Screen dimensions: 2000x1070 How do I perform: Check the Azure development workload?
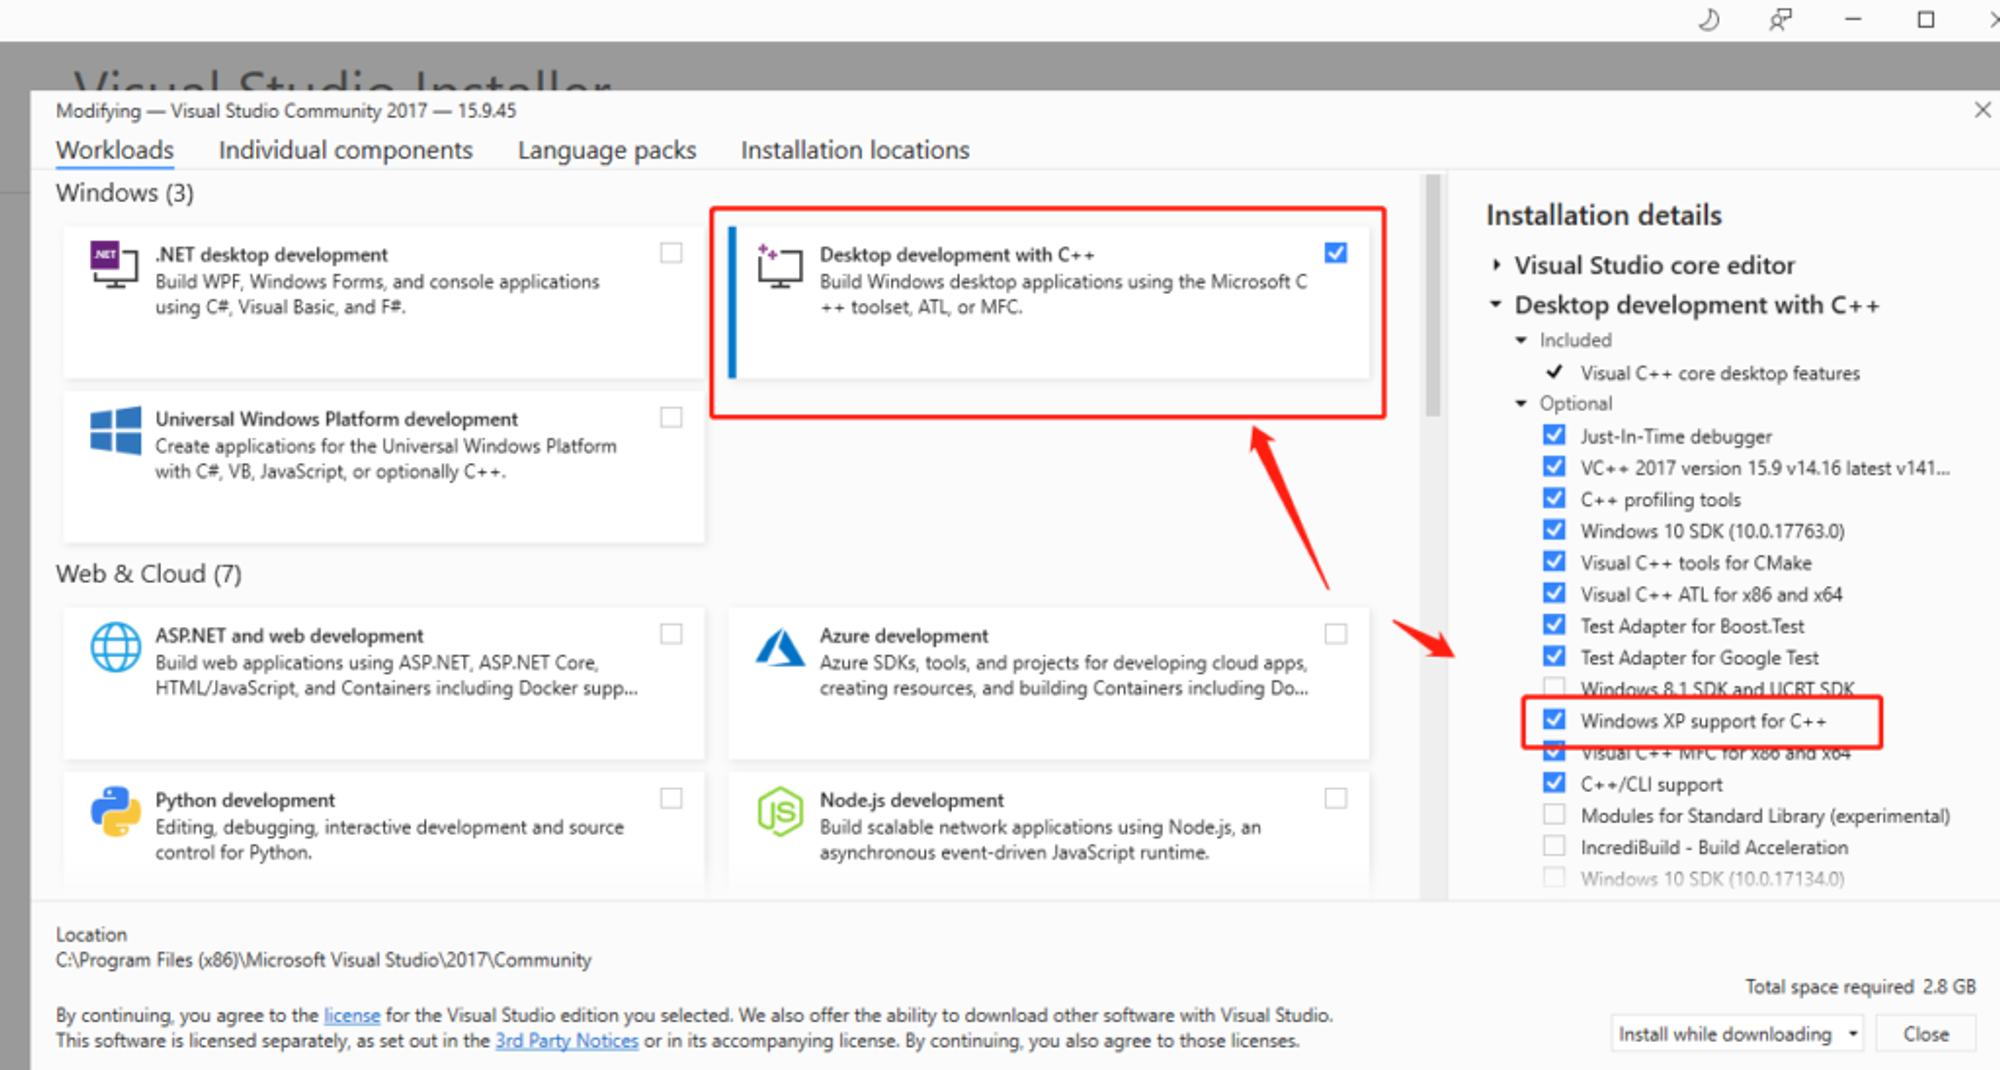pyautogui.click(x=1335, y=634)
